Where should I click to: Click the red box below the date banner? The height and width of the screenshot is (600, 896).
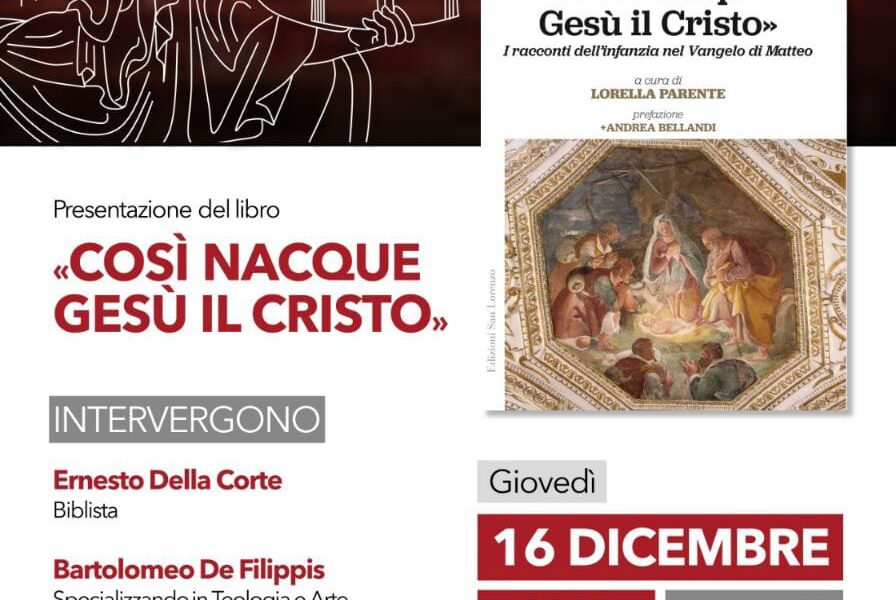click(566, 595)
